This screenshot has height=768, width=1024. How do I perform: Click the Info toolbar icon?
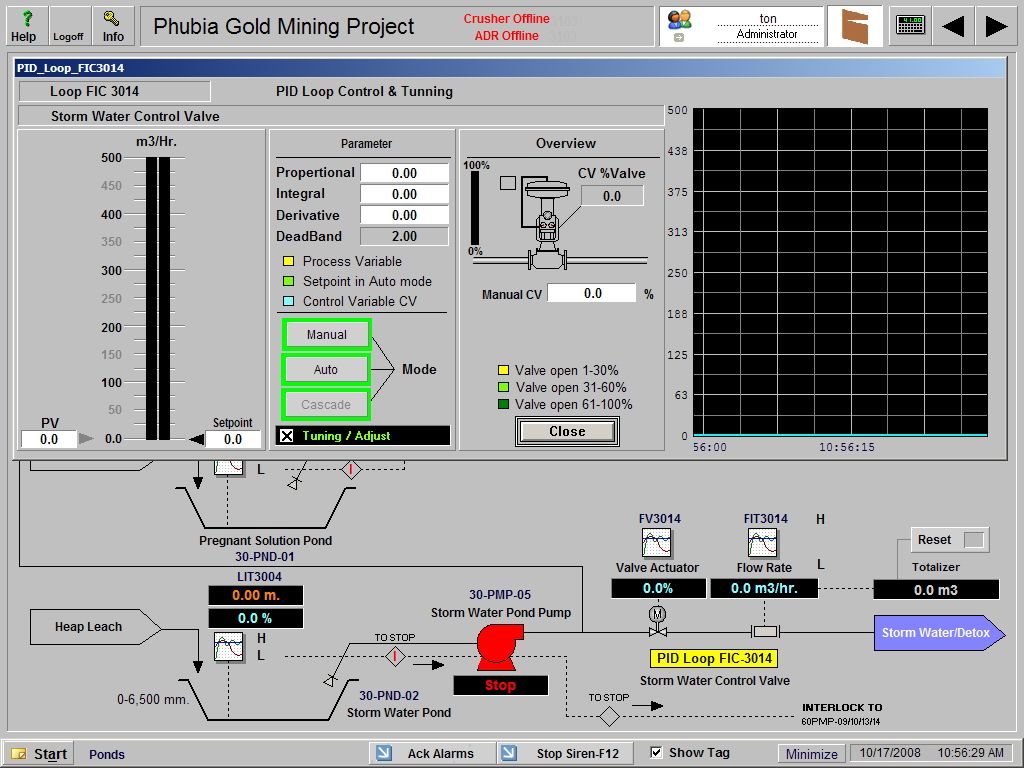112,25
